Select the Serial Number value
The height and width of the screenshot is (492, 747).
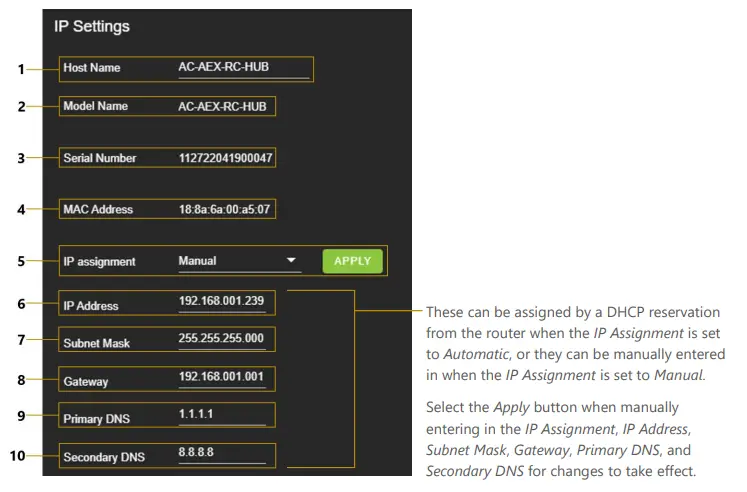click(x=225, y=158)
